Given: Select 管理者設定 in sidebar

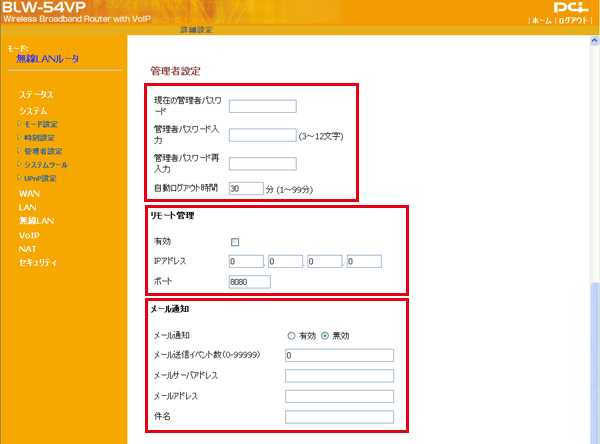Looking at the screenshot, I should click(x=43, y=151).
